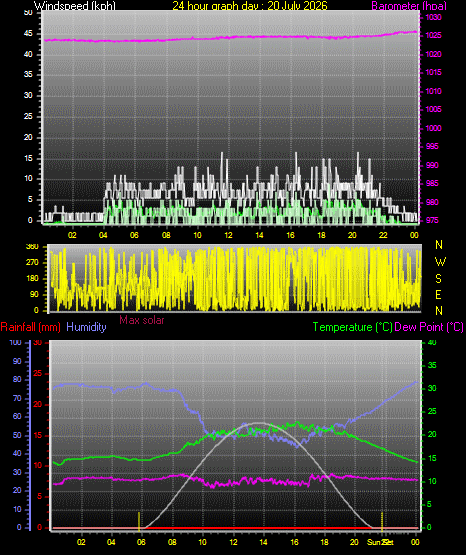The height and width of the screenshot is (555, 466).
Task: Click the W compass direction label
Action: point(440,262)
